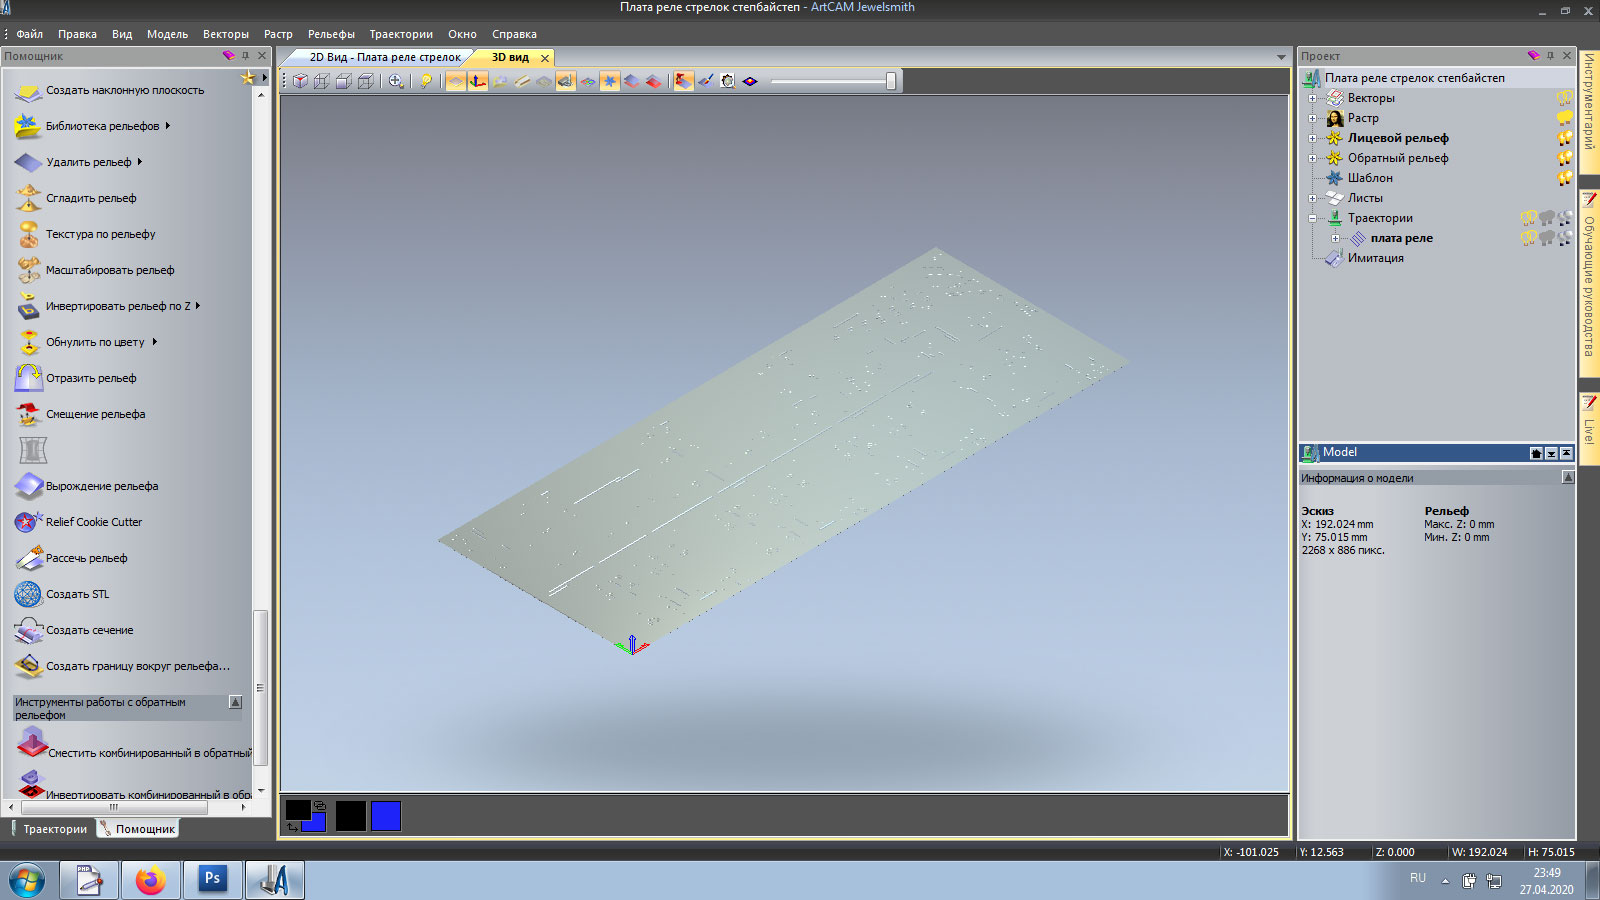Open Photoshop from the Windows taskbar
The width and height of the screenshot is (1600, 900).
212,880
